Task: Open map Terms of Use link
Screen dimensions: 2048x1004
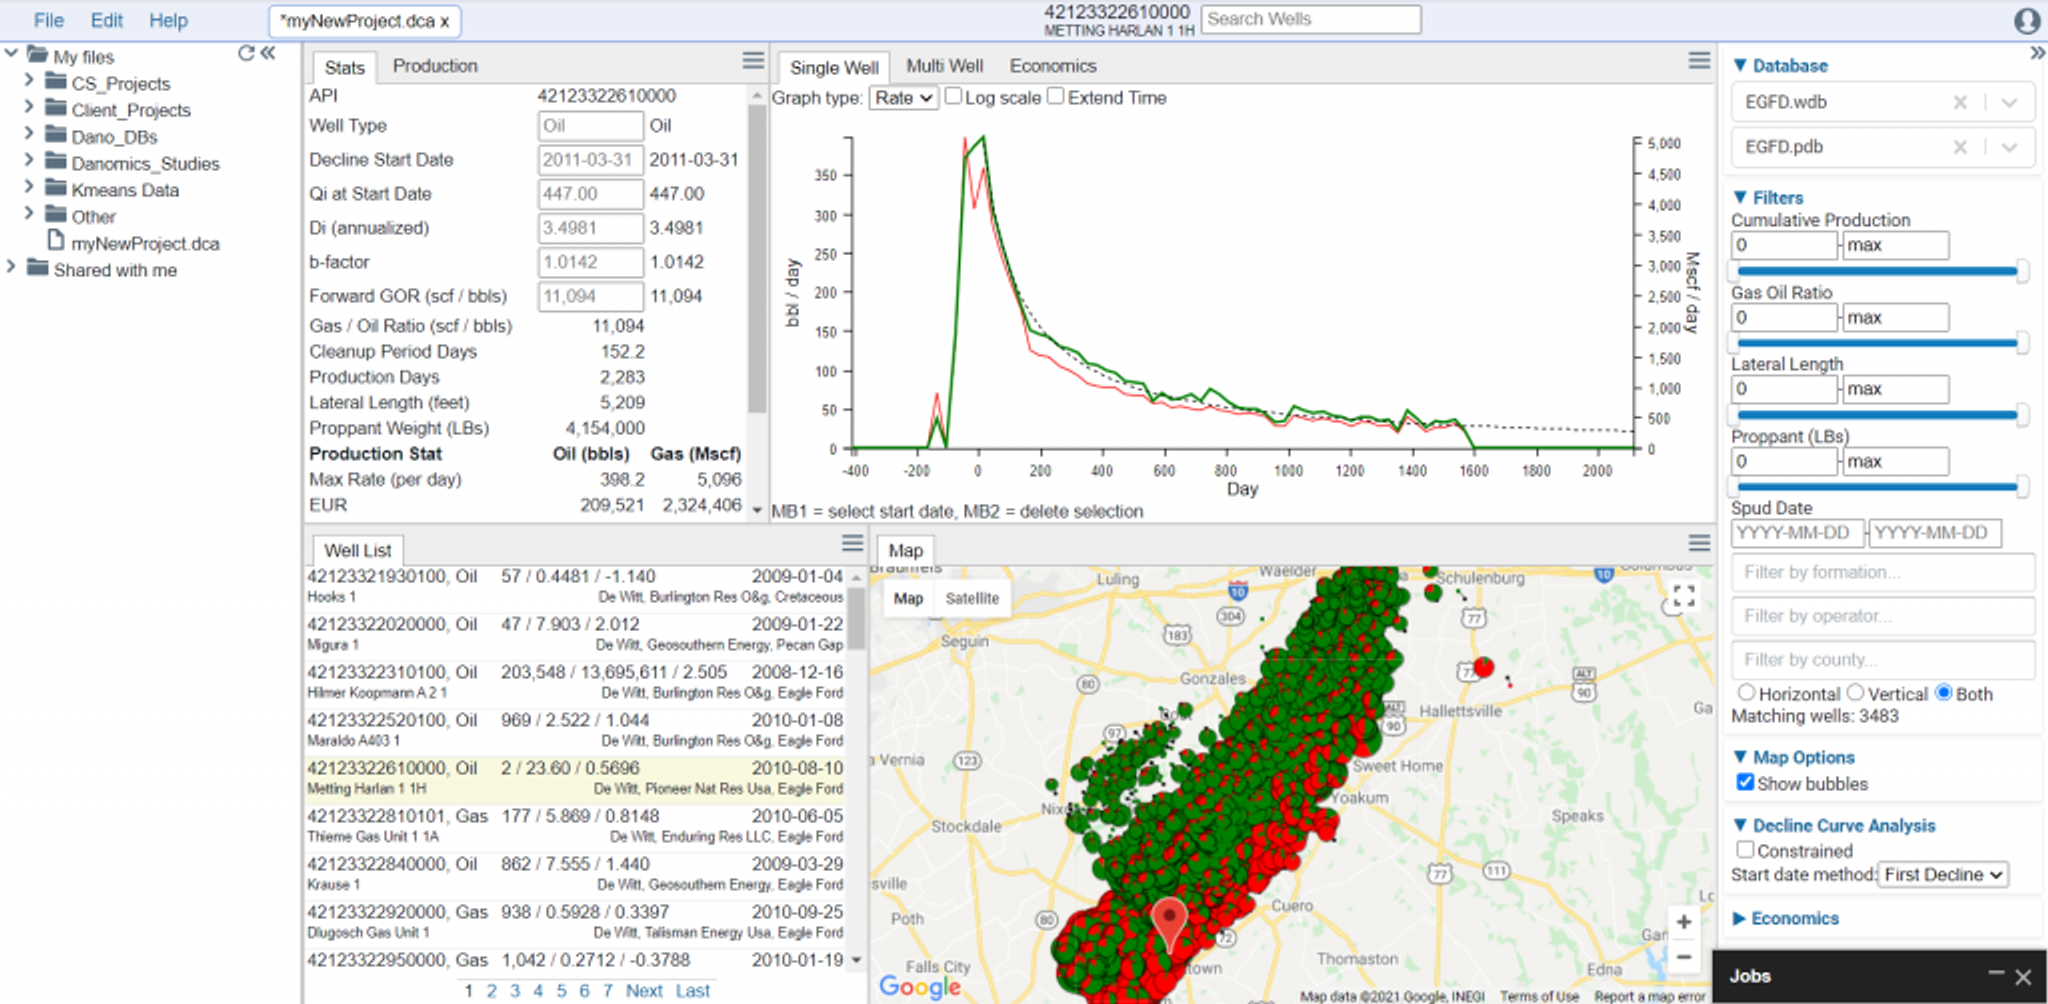Action: [1539, 996]
